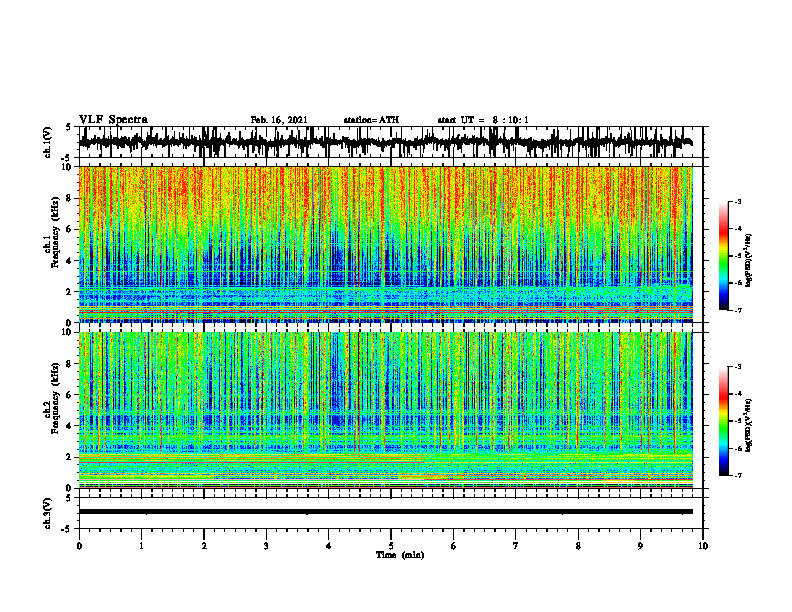Screen dimensions: 792x612
Task: Click the ch.1 voltage waveform trace
Action: (385, 142)
